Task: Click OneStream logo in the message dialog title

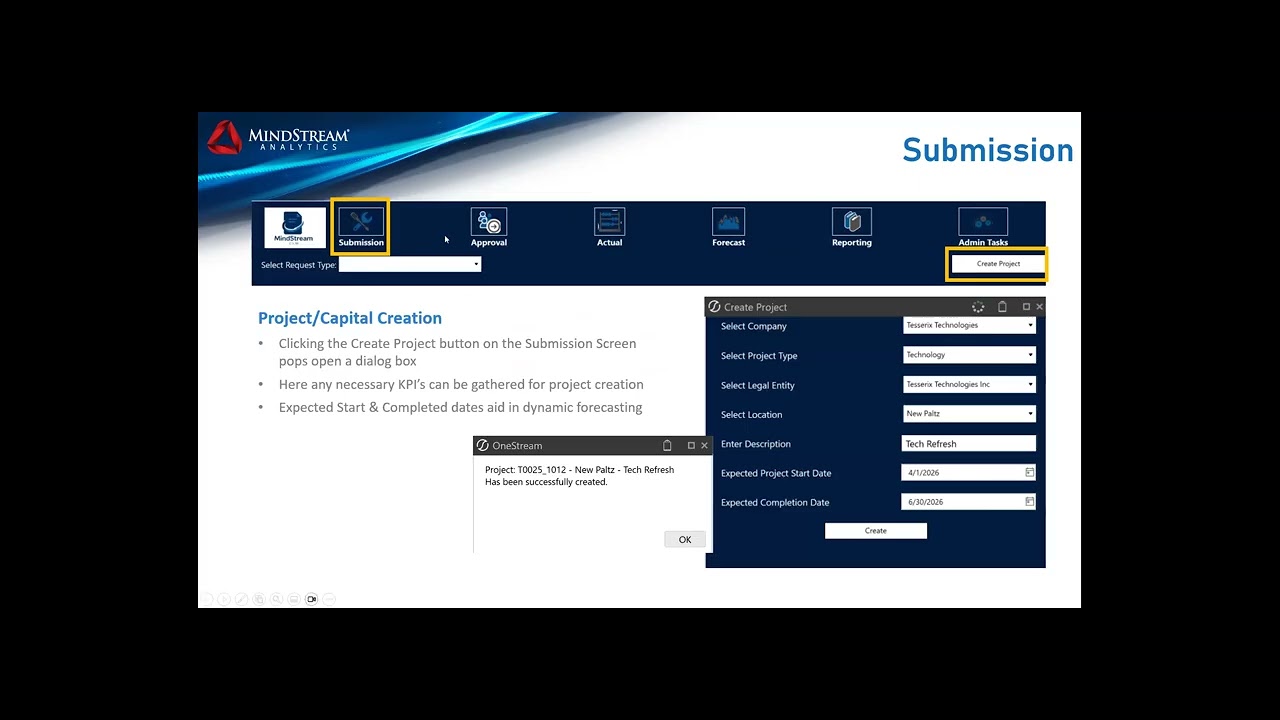Action: click(483, 445)
